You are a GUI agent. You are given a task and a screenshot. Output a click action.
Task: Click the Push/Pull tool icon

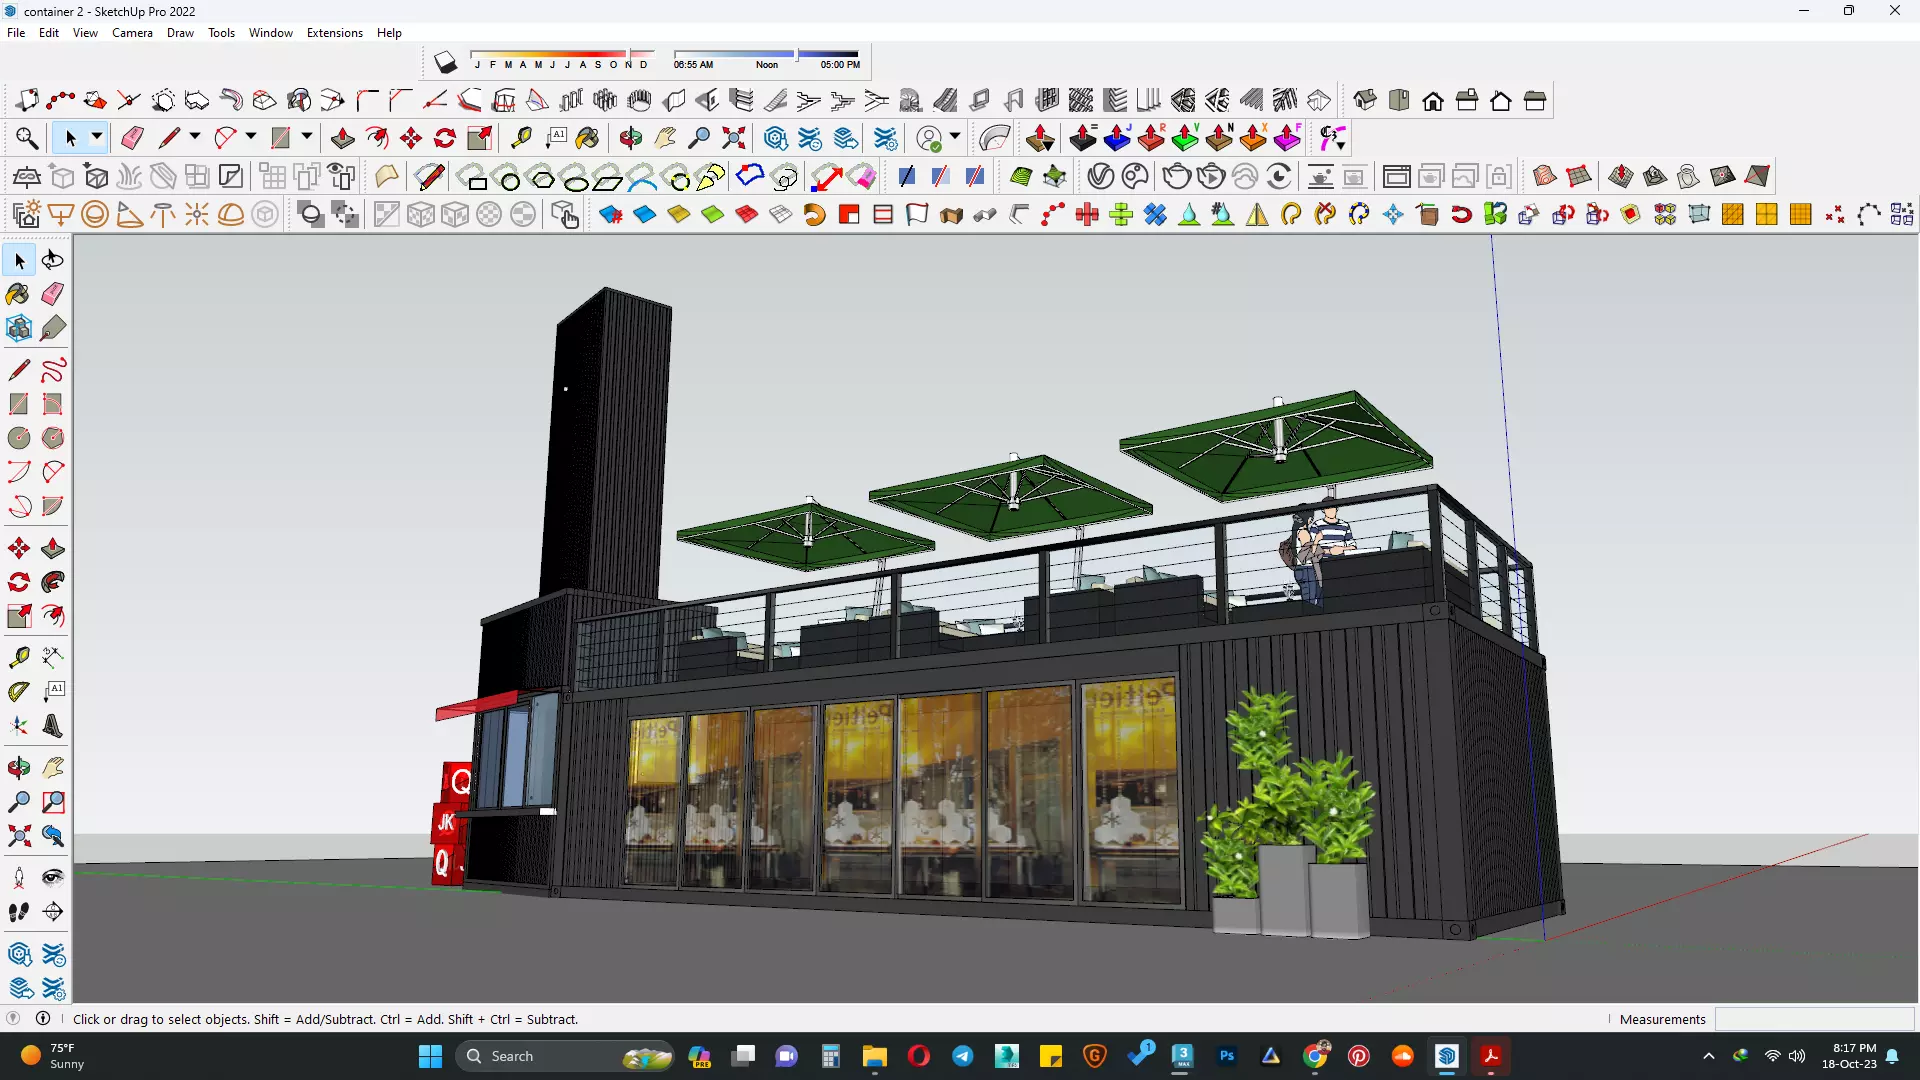343,138
